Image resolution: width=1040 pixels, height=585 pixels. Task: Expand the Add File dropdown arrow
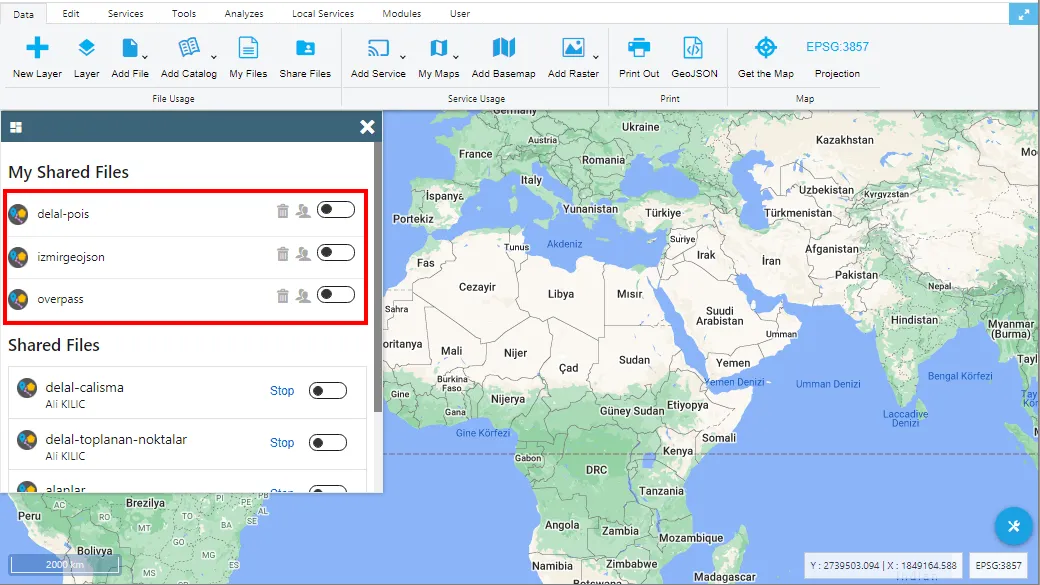point(145,57)
